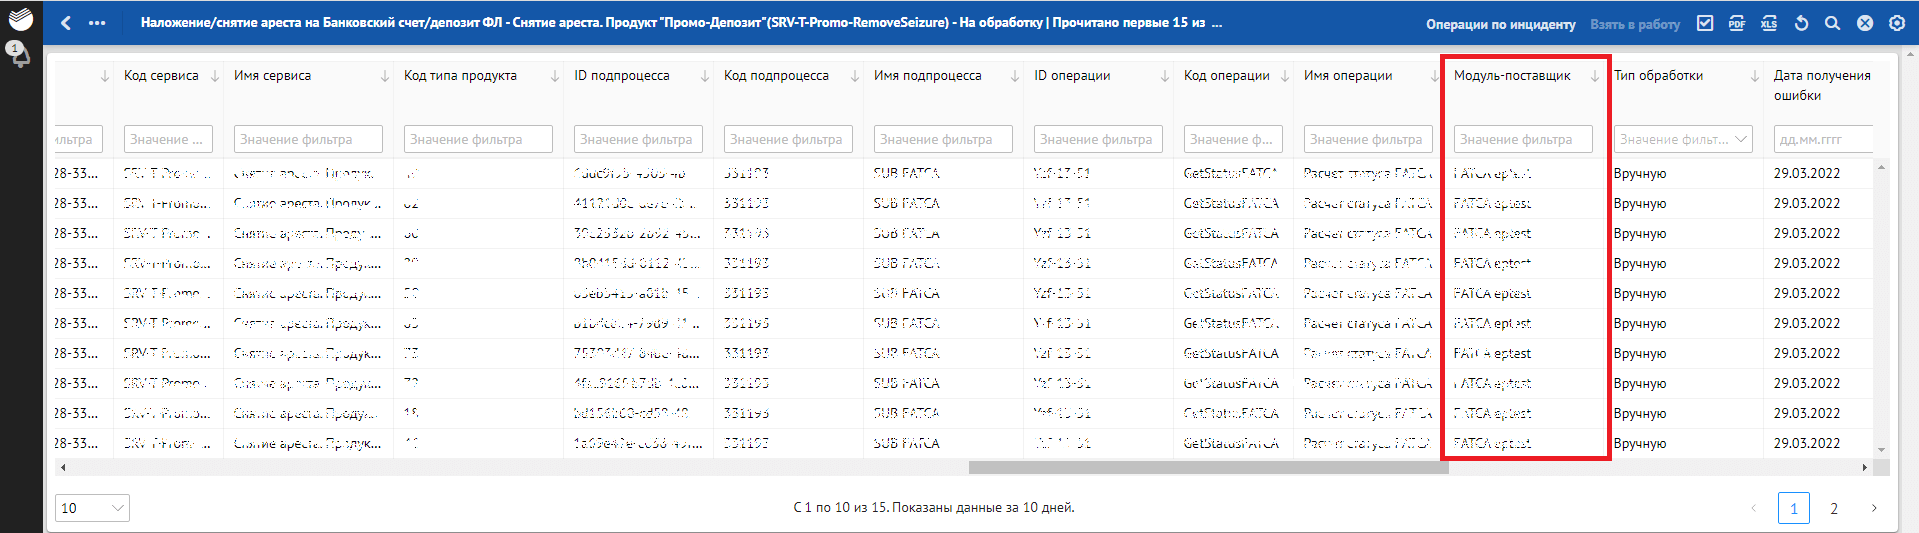Open search with the magnifier icon

(x=1832, y=23)
